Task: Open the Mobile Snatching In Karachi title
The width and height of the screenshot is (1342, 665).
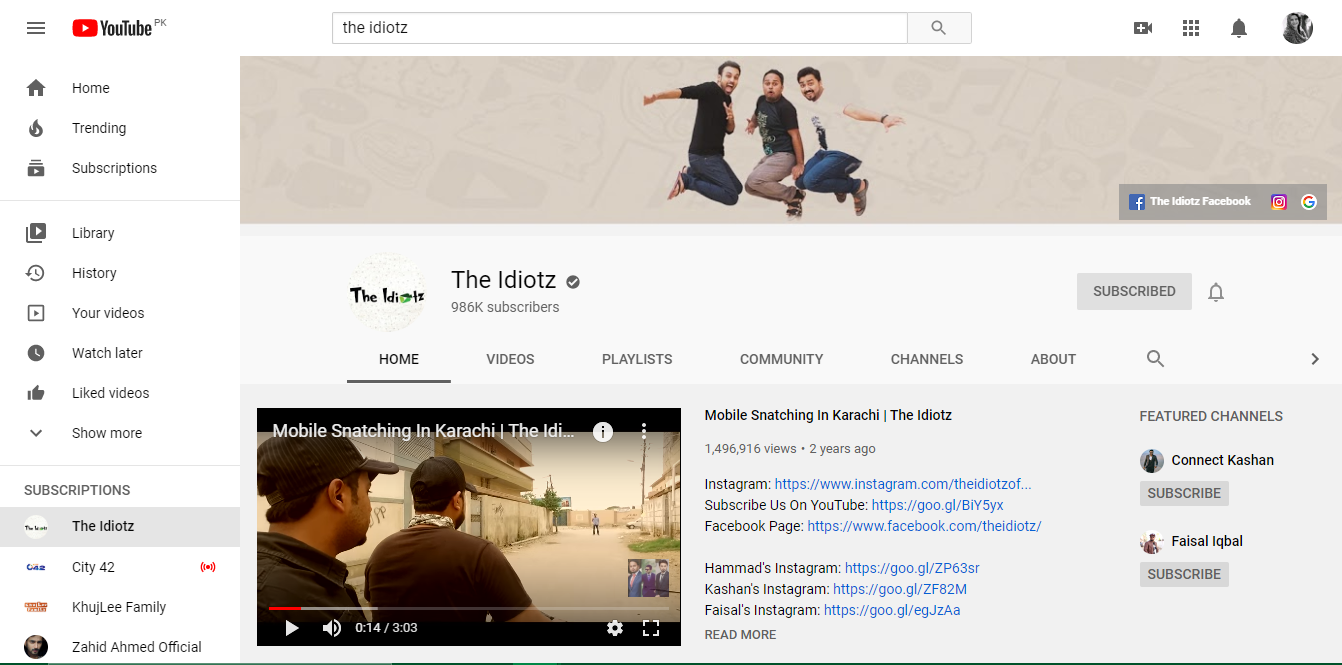Action: coord(828,415)
